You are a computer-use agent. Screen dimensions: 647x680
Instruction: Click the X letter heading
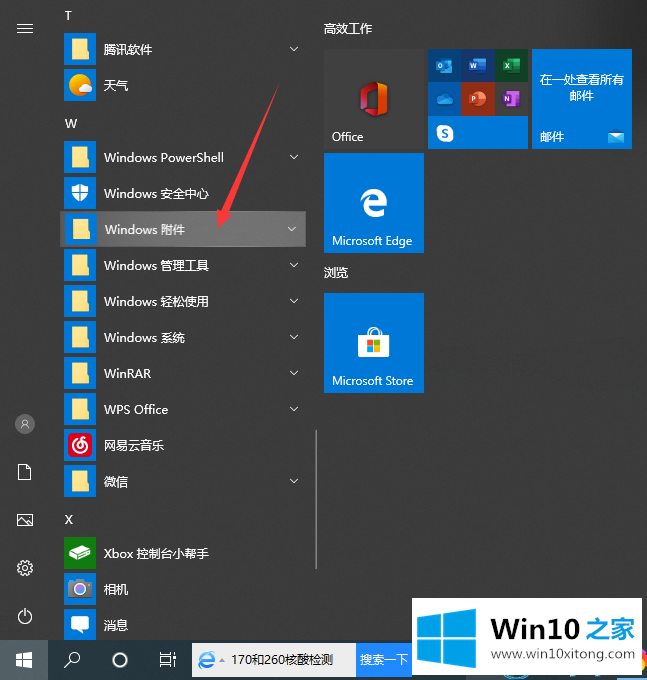(x=69, y=520)
